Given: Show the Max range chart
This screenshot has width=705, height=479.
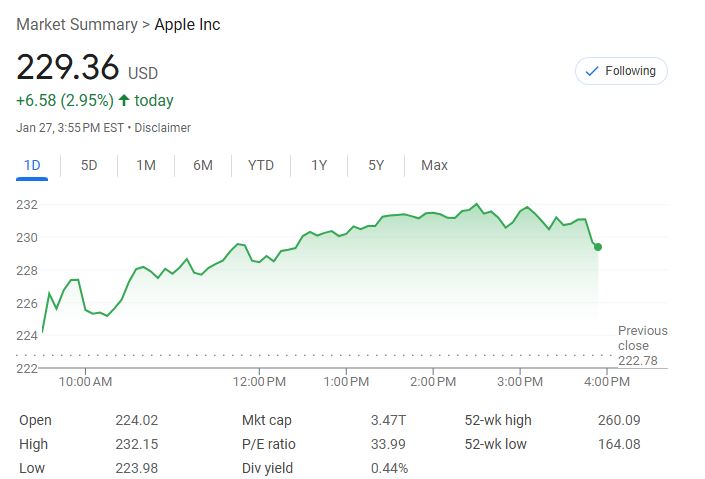Looking at the screenshot, I should coord(434,165).
